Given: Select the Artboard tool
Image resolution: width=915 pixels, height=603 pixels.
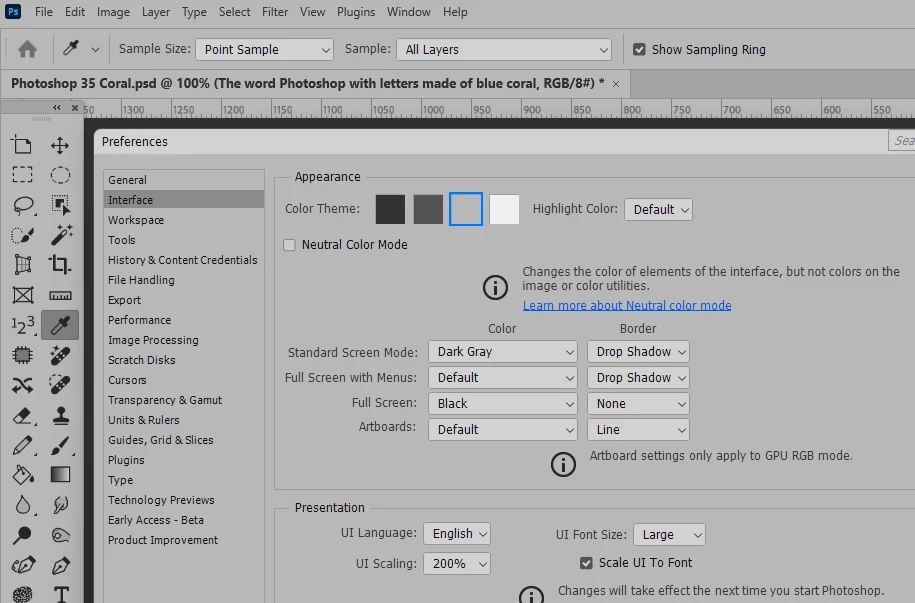Looking at the screenshot, I should click(22, 145).
